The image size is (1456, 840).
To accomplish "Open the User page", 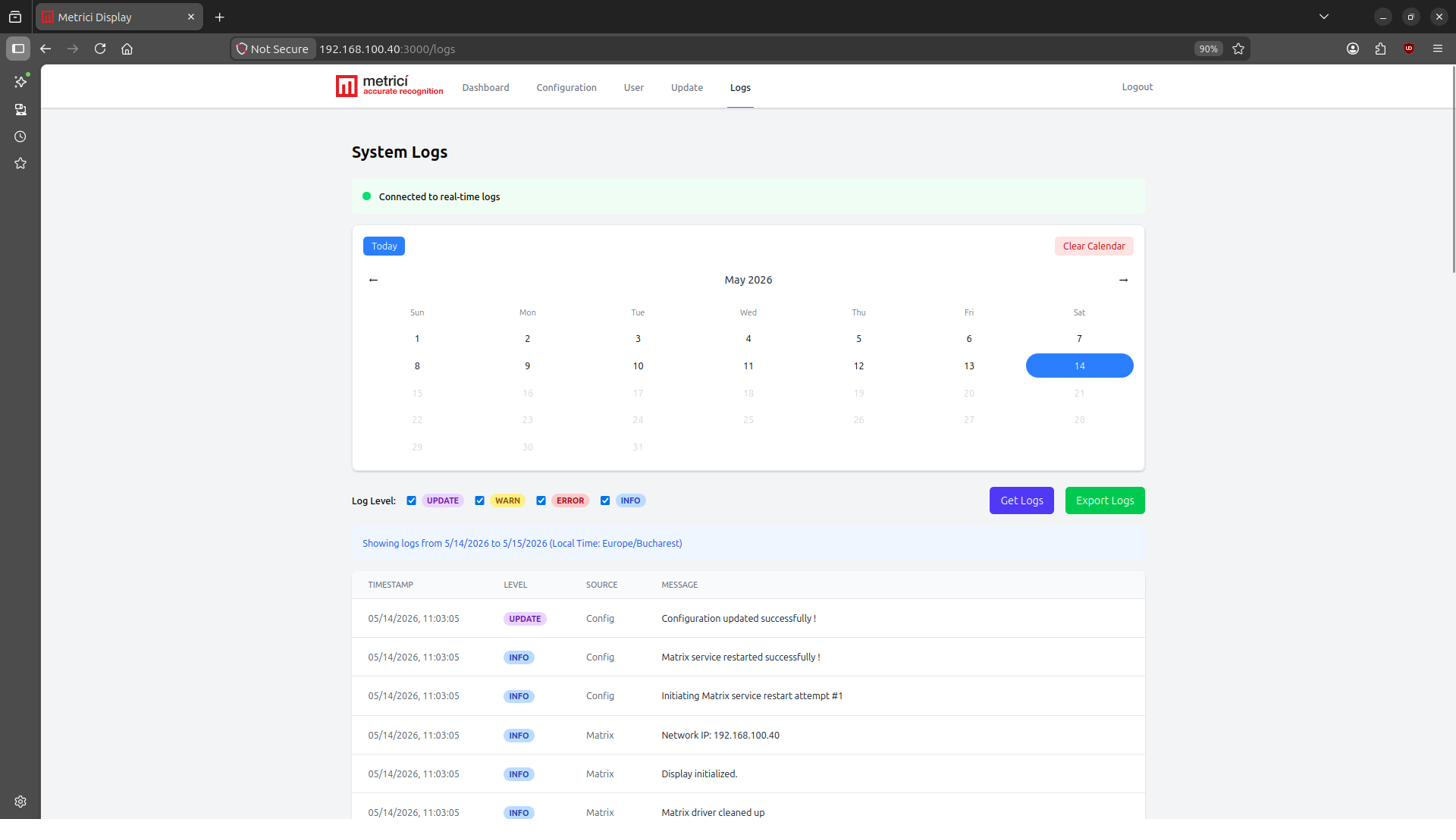I will 634,87.
